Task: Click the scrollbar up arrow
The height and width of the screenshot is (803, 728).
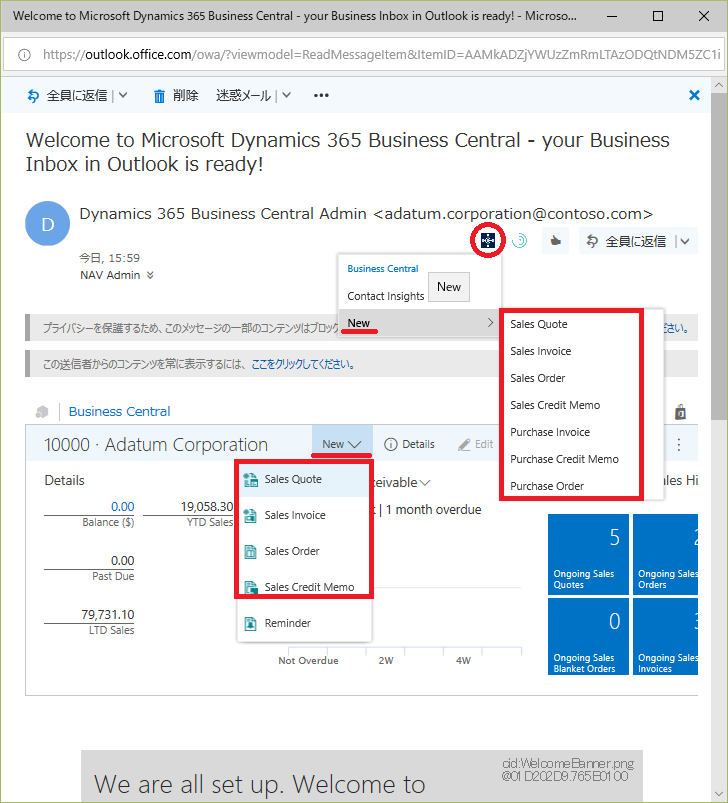Action: click(719, 85)
